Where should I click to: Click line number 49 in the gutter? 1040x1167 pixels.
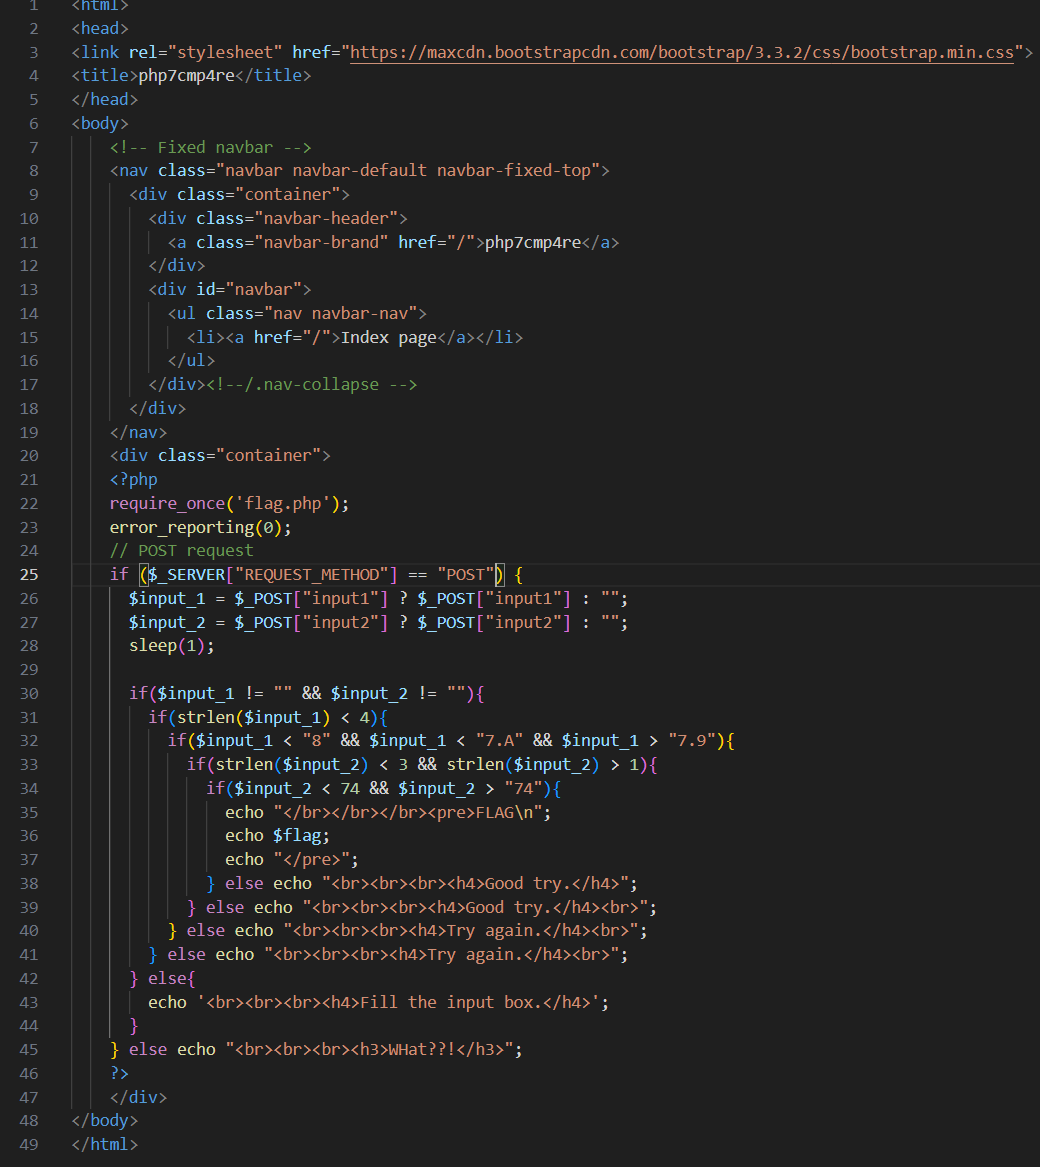29,1143
